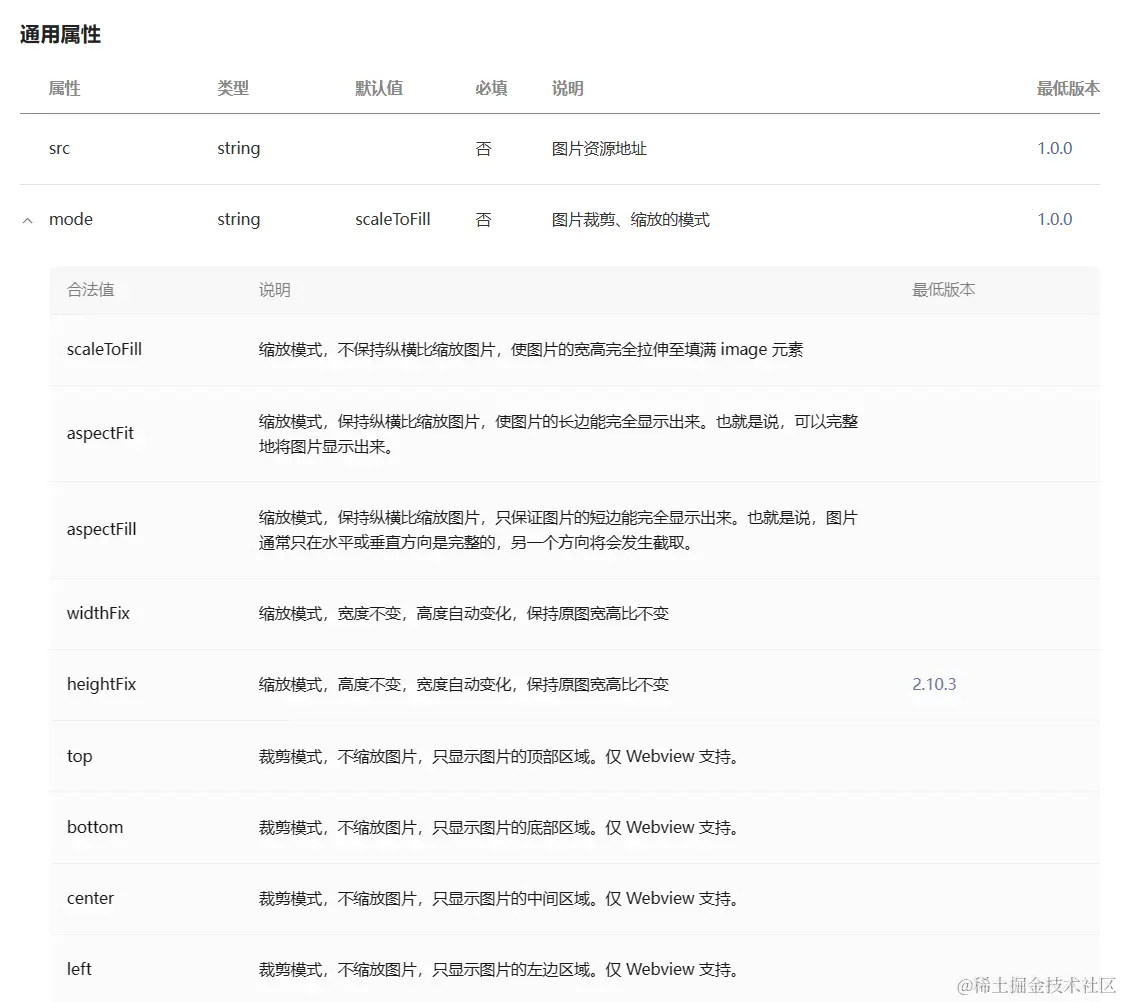Select the 'mode' attribute name
1123x1002 pixels.
click(71, 219)
